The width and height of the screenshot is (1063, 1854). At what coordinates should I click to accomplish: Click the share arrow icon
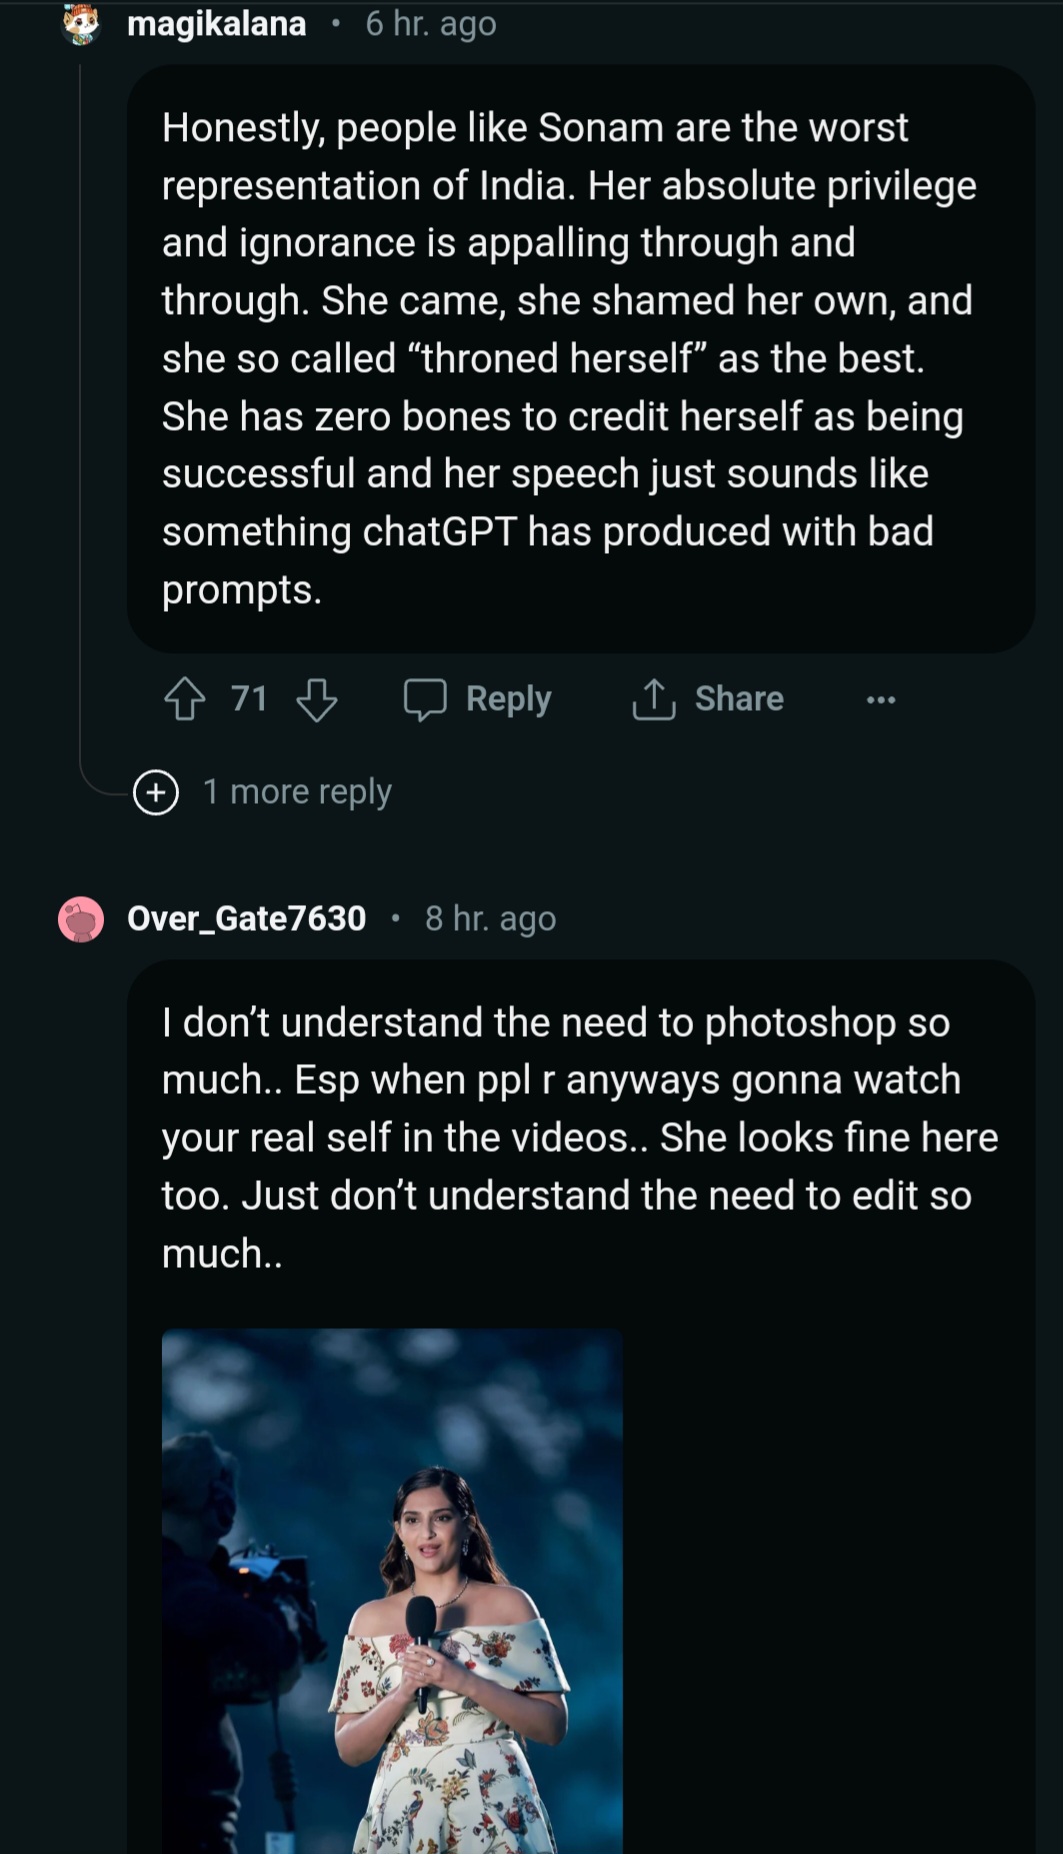tap(653, 699)
